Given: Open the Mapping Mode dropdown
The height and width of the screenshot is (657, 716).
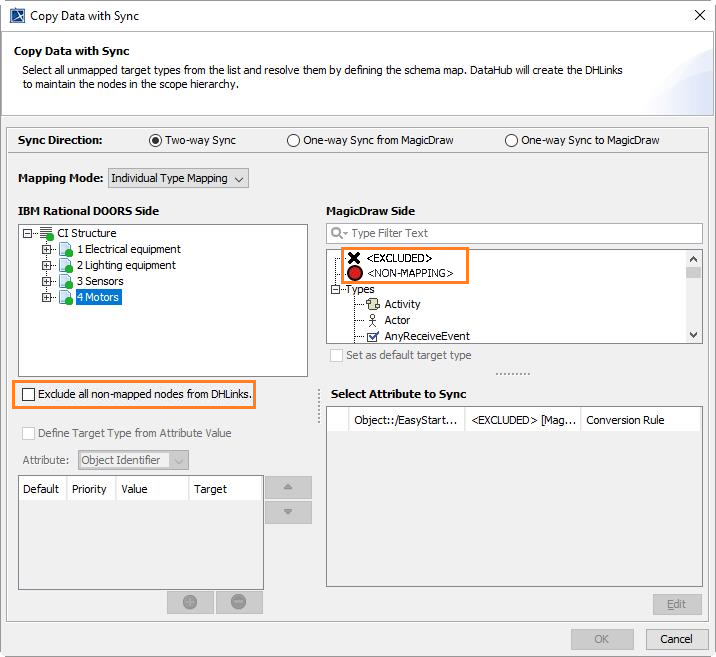Looking at the screenshot, I should (179, 178).
